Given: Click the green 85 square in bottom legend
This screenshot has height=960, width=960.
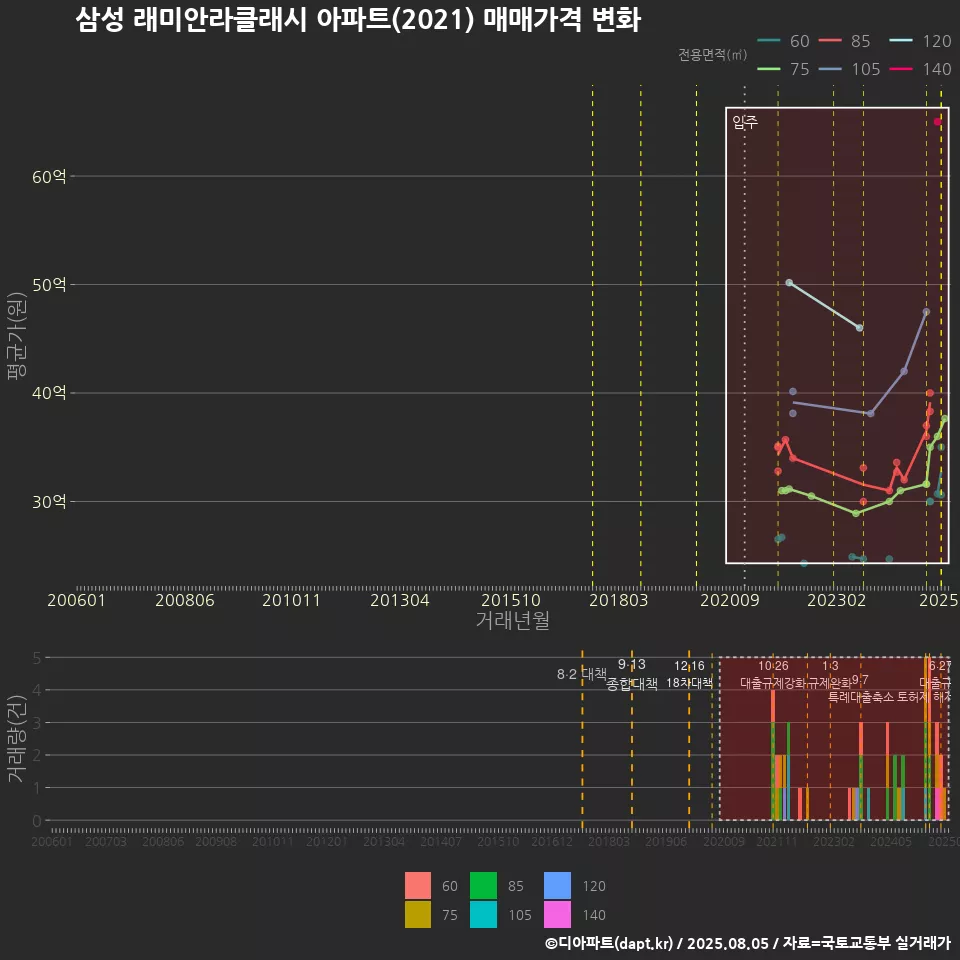Looking at the screenshot, I should (x=483, y=885).
